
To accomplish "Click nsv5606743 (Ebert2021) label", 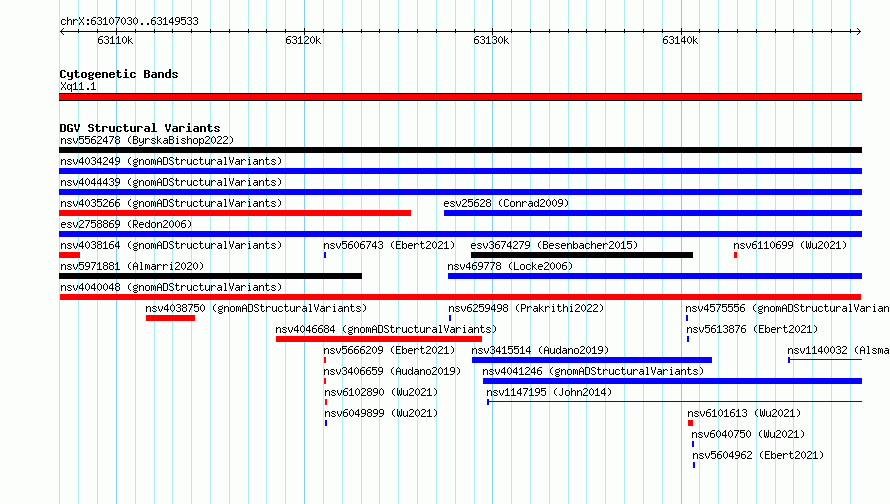I will 389,245.
